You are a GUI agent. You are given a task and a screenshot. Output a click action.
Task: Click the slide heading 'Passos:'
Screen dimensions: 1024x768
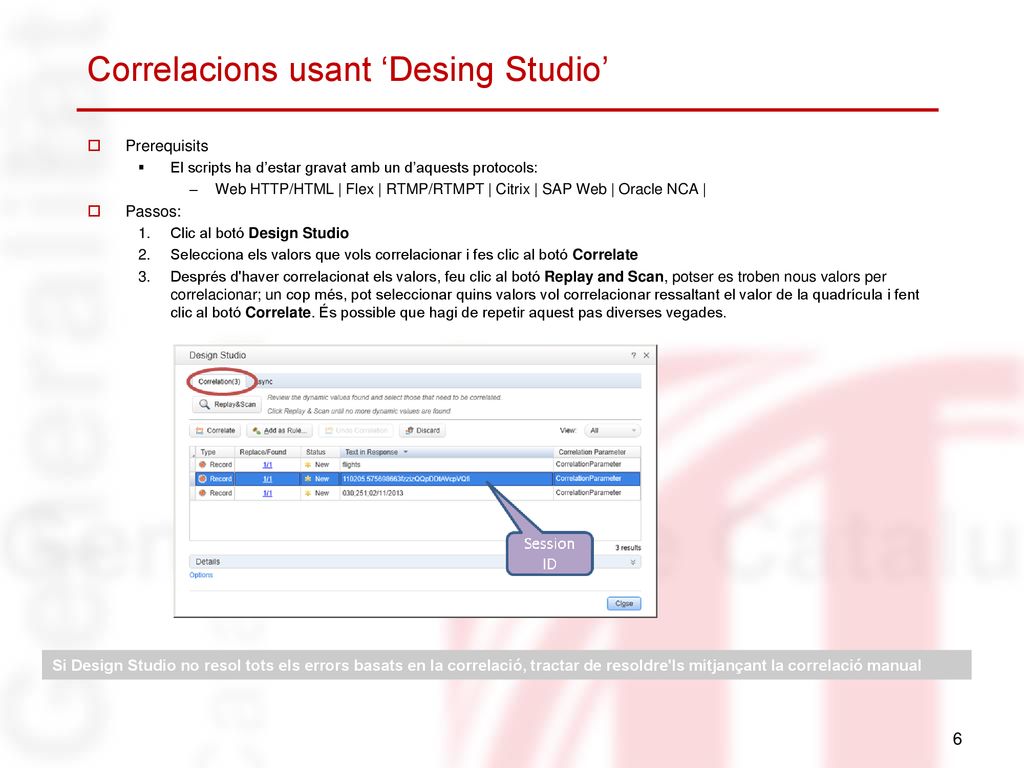(153, 212)
